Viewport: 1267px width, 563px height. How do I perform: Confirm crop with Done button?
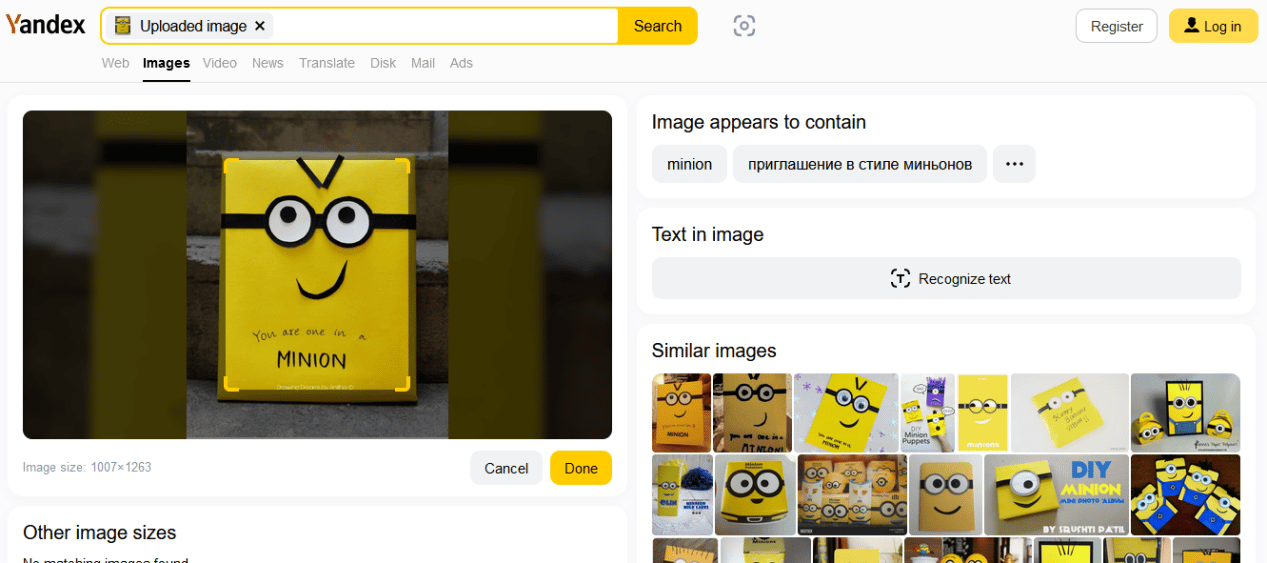point(581,468)
